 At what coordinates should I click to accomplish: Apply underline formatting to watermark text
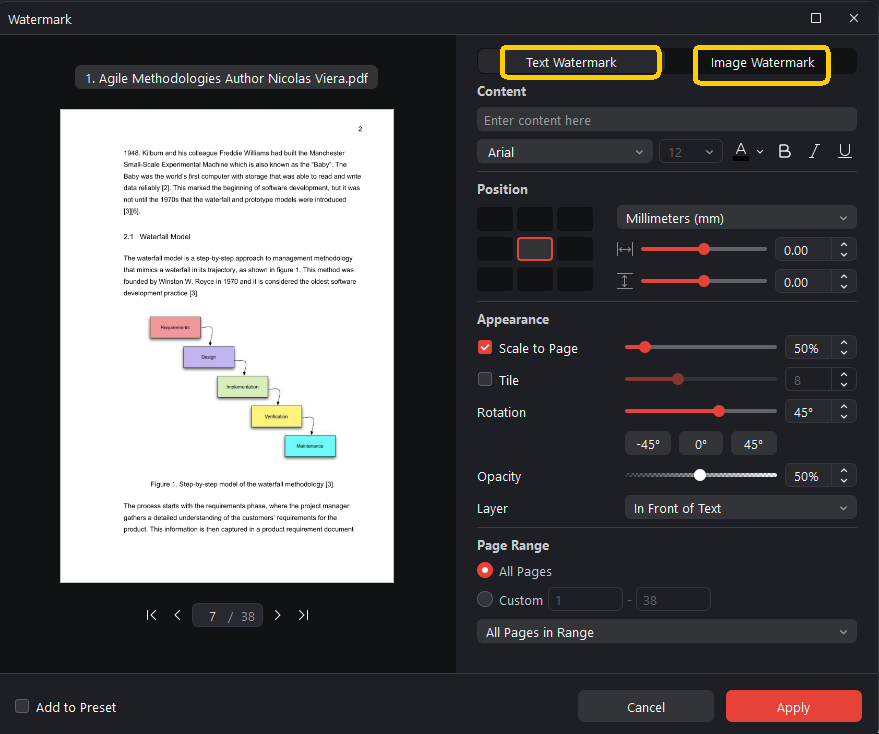(844, 151)
